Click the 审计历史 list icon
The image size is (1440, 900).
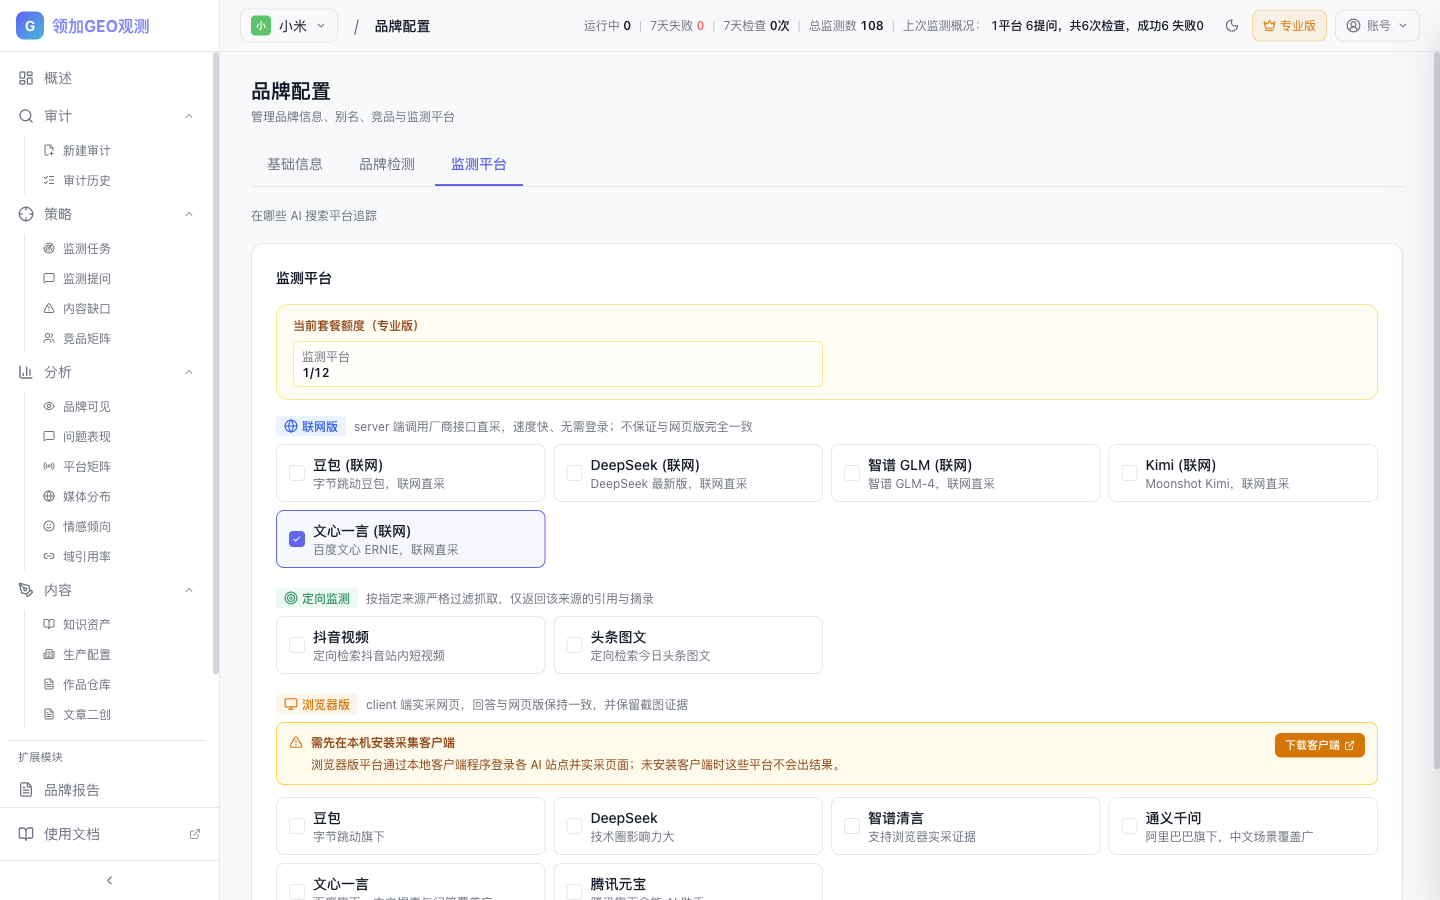tap(49, 180)
